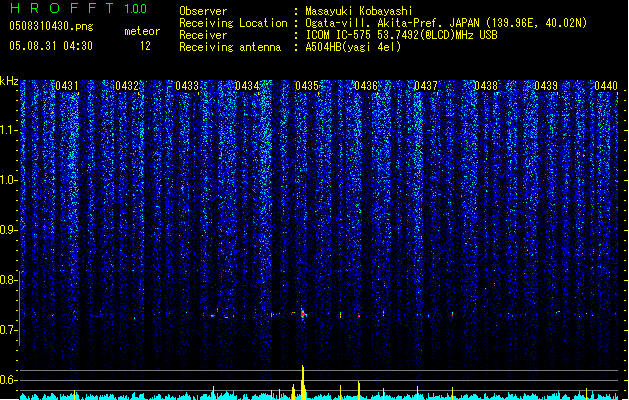This screenshot has height=400, width=629.
Task: Click the meteor label
Action: (x=142, y=31)
